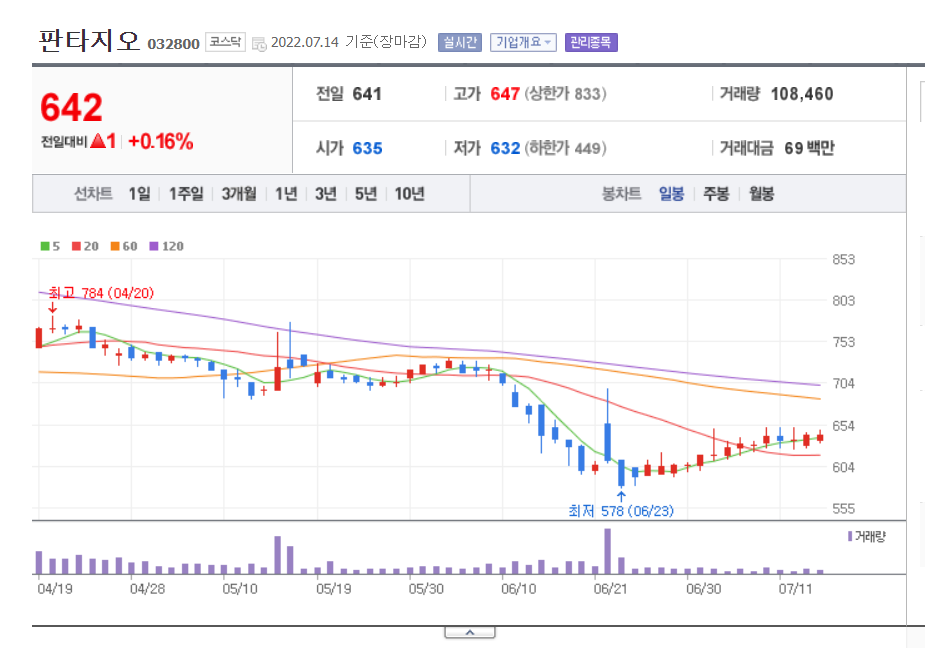Click the 06/21 date axis label
This screenshot has width=925, height=648.
point(611,589)
